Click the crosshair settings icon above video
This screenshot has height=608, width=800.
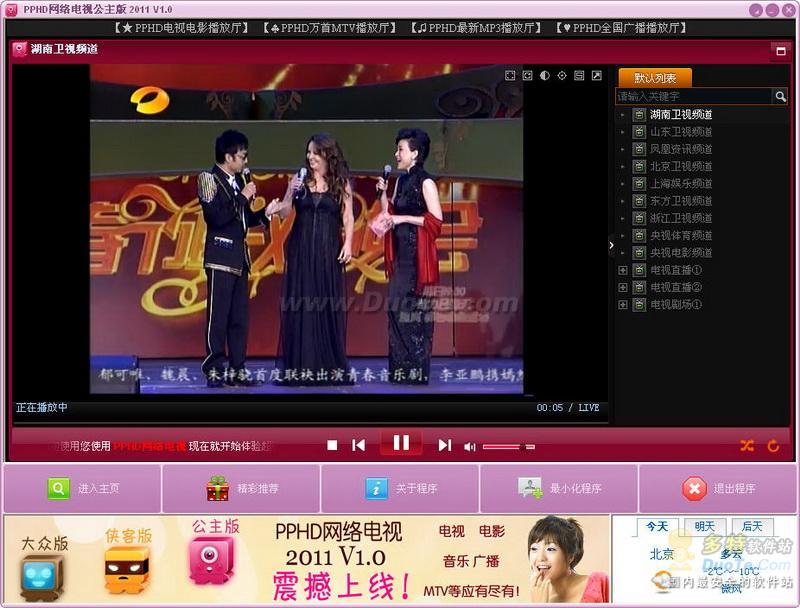(x=562, y=75)
